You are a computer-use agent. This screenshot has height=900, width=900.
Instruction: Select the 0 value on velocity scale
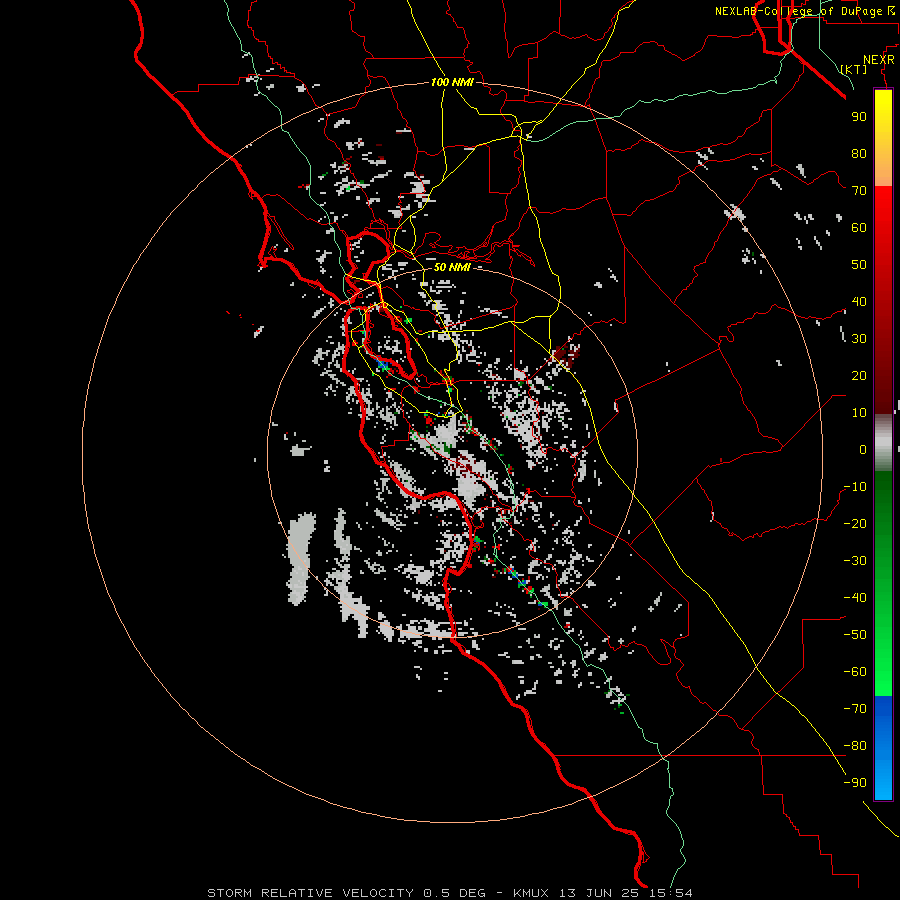click(863, 450)
